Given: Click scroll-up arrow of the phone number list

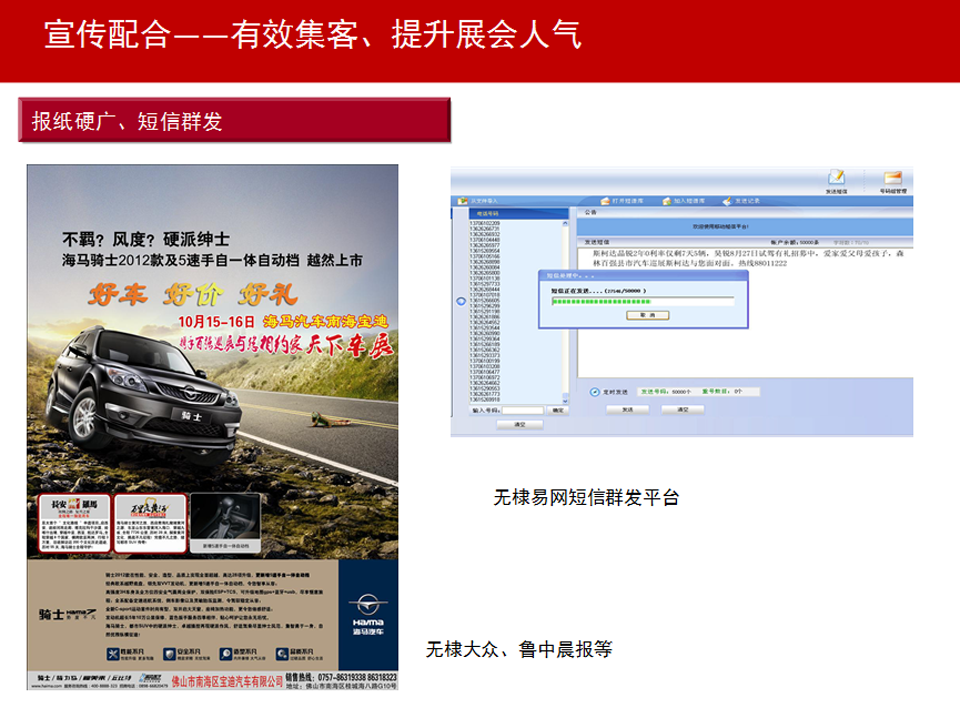Looking at the screenshot, I should click(x=565, y=223).
